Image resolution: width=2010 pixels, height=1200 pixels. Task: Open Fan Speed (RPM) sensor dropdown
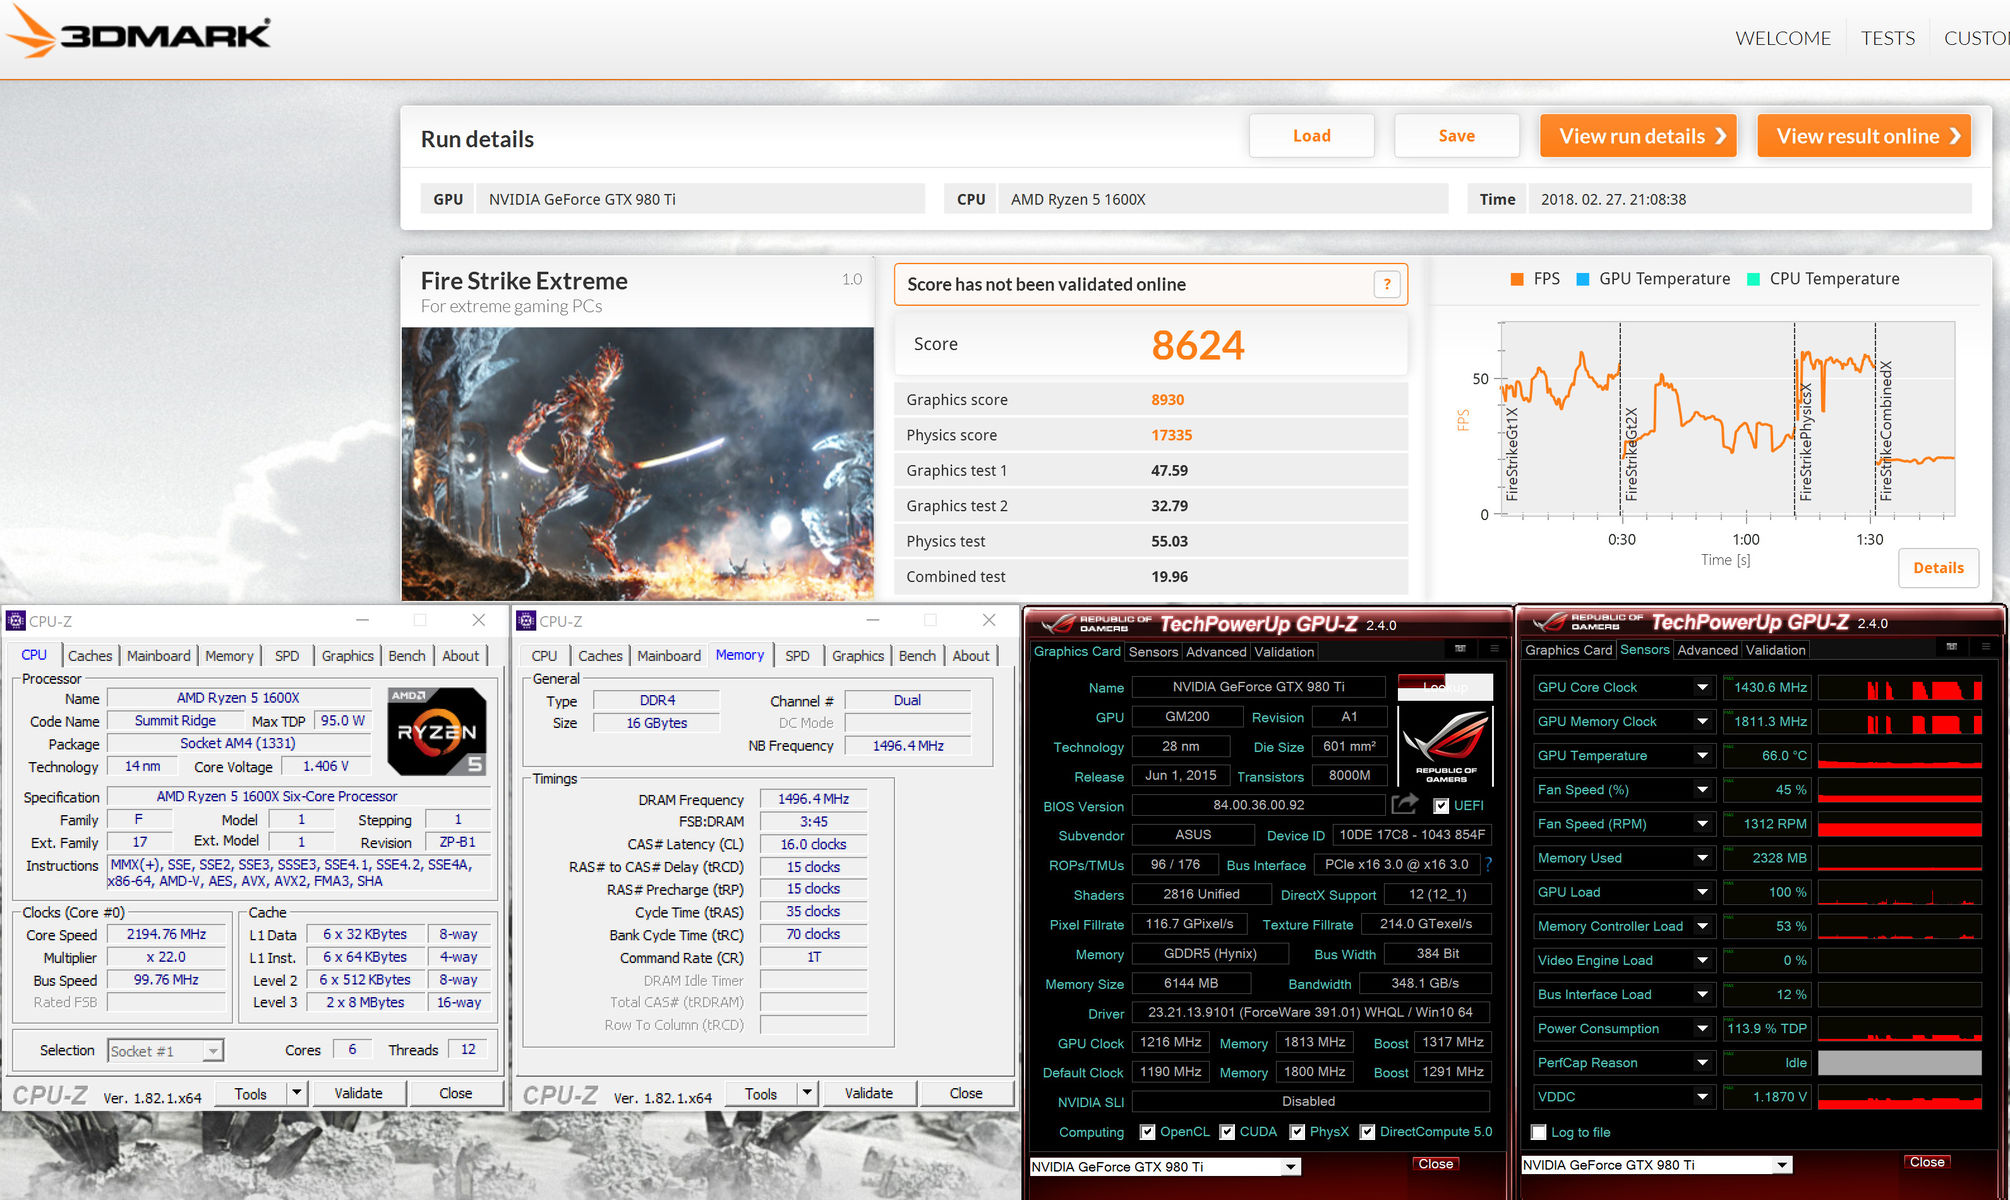click(x=1702, y=823)
